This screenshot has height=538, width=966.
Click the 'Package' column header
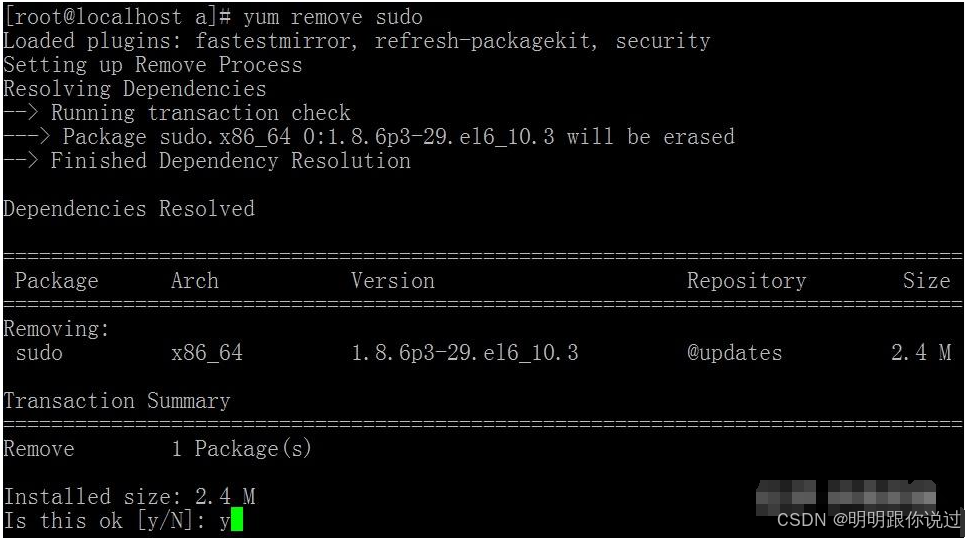[x=57, y=281]
